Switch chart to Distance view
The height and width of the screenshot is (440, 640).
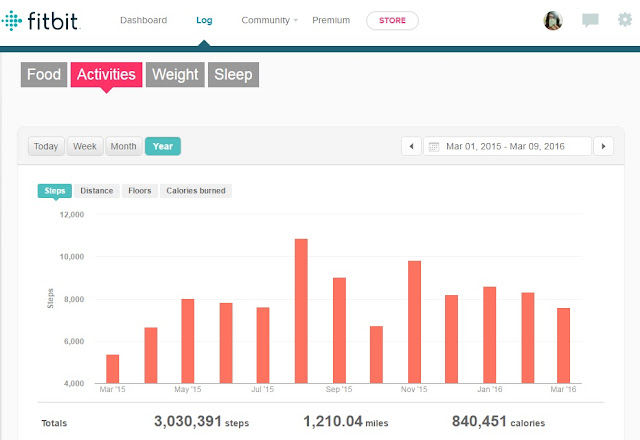click(96, 190)
